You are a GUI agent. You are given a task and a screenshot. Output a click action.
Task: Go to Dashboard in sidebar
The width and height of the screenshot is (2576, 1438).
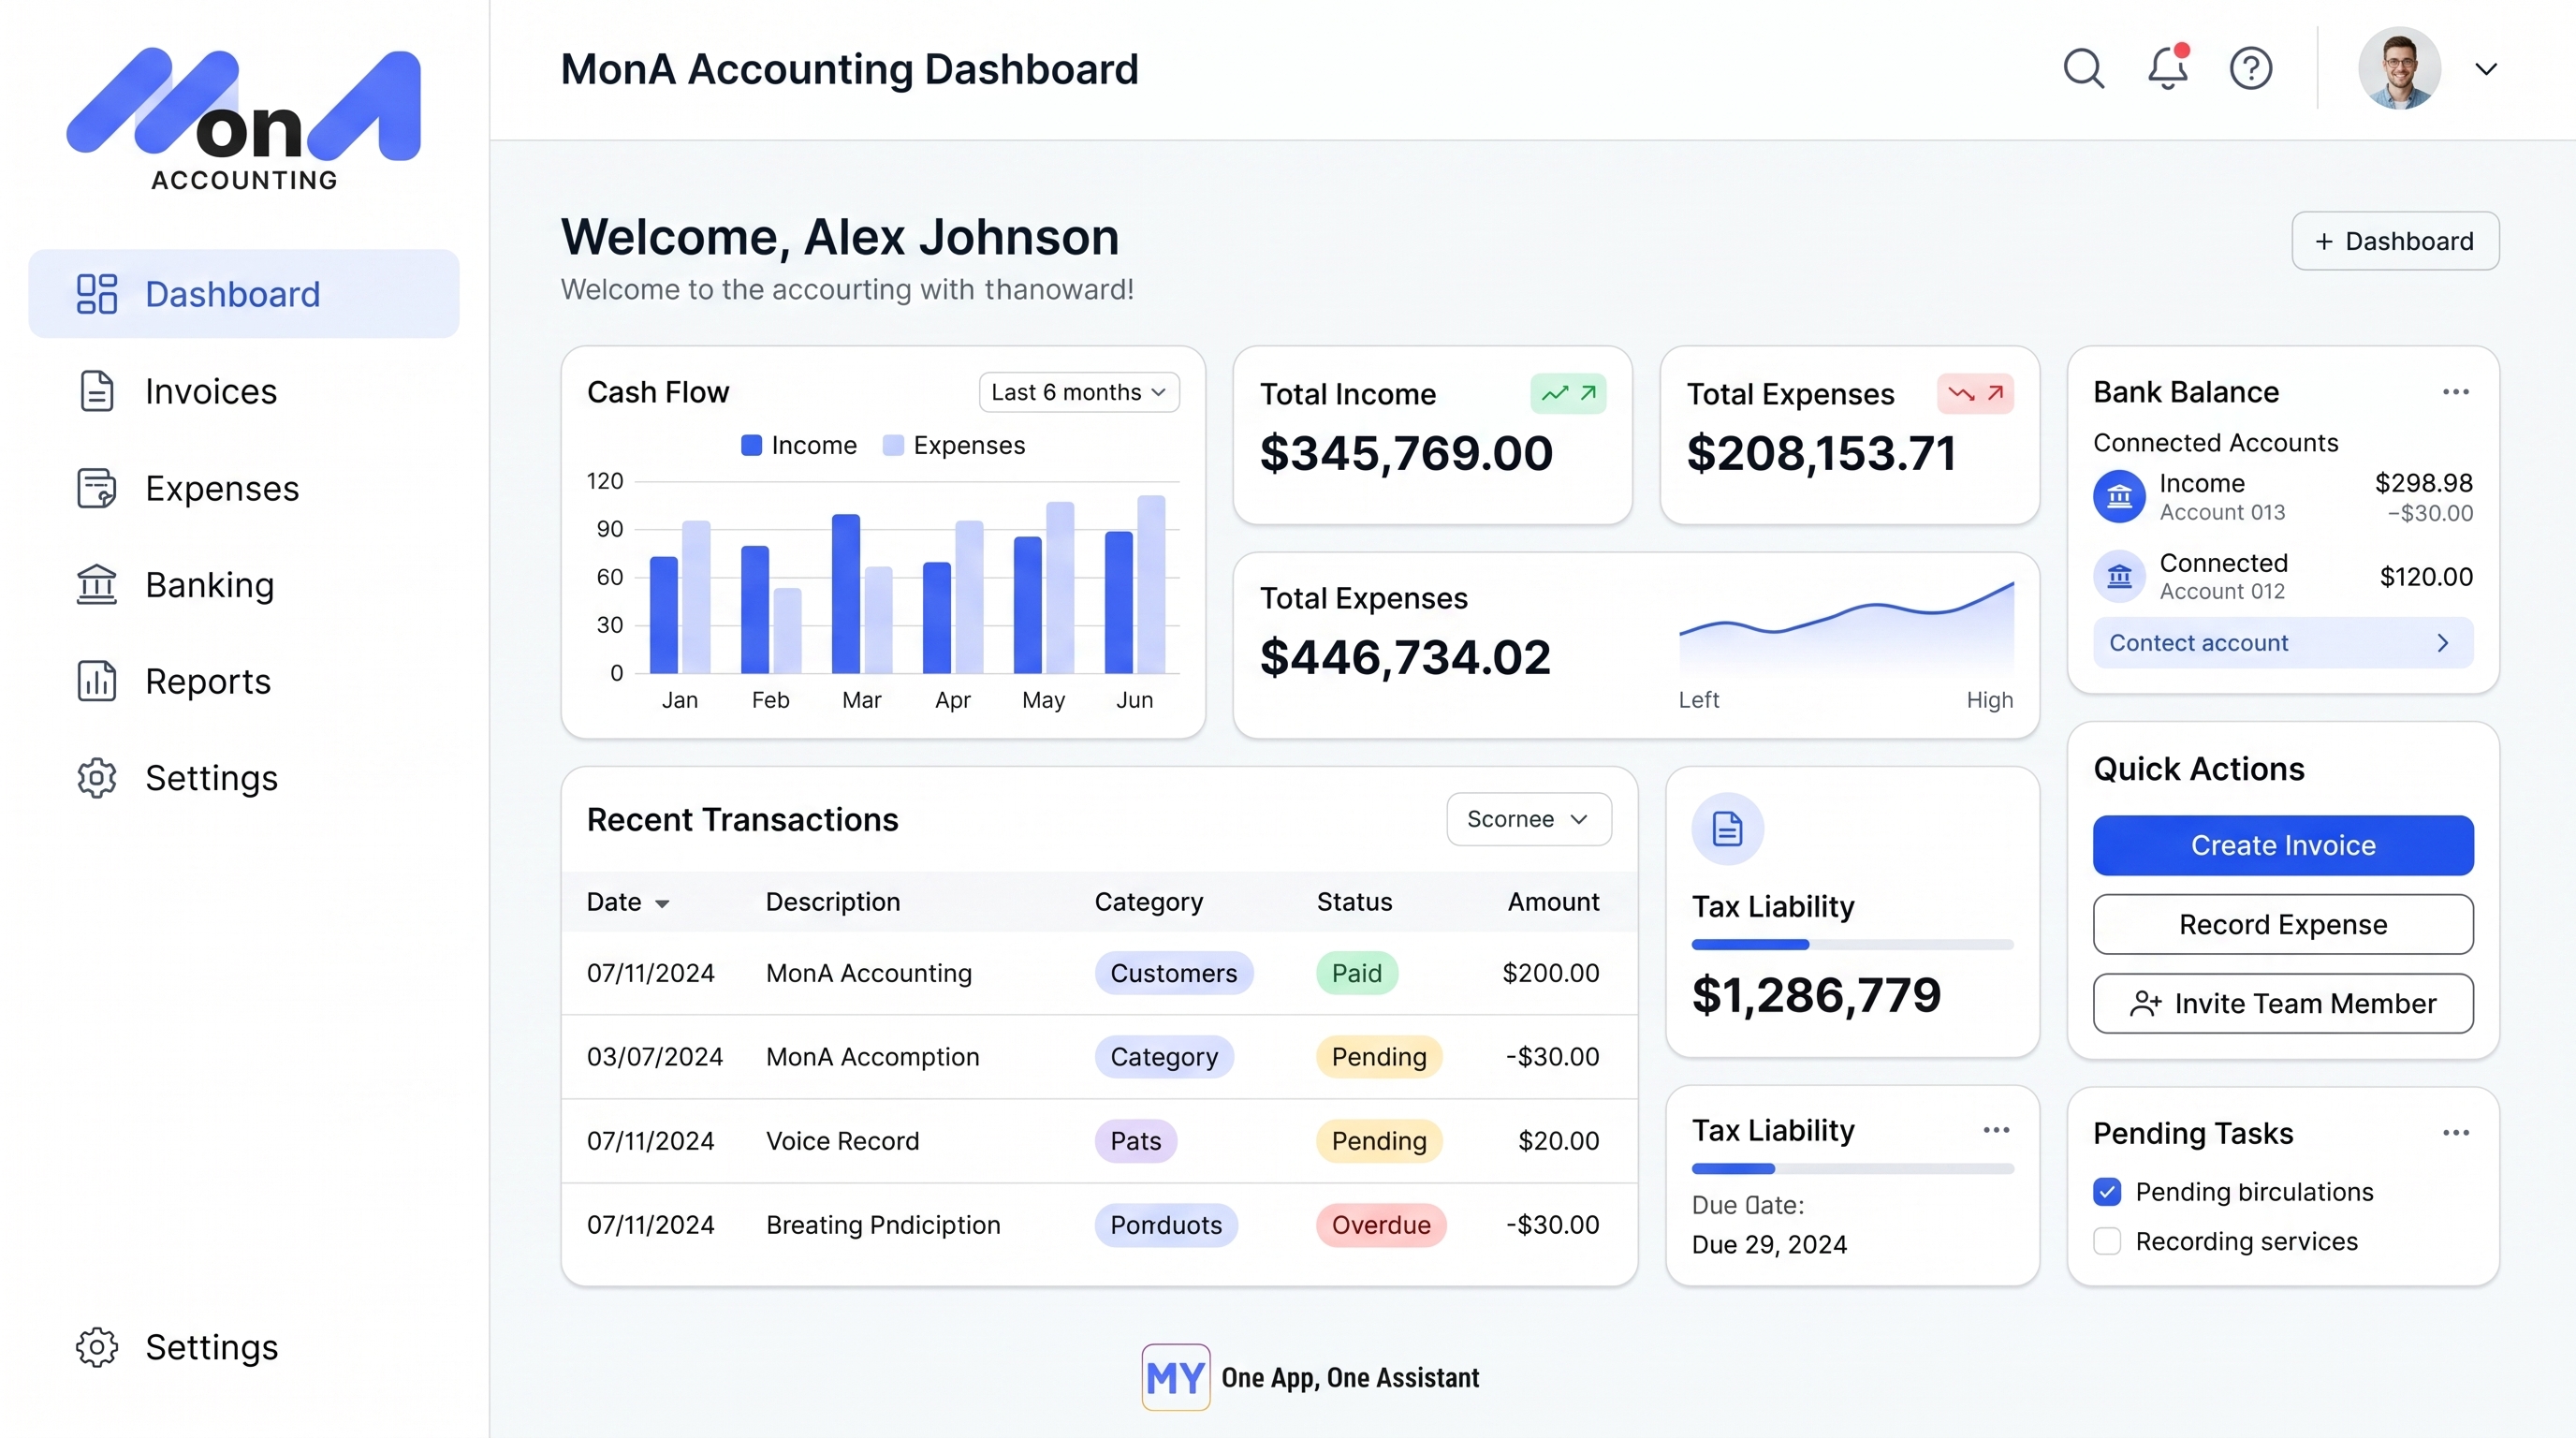point(244,294)
